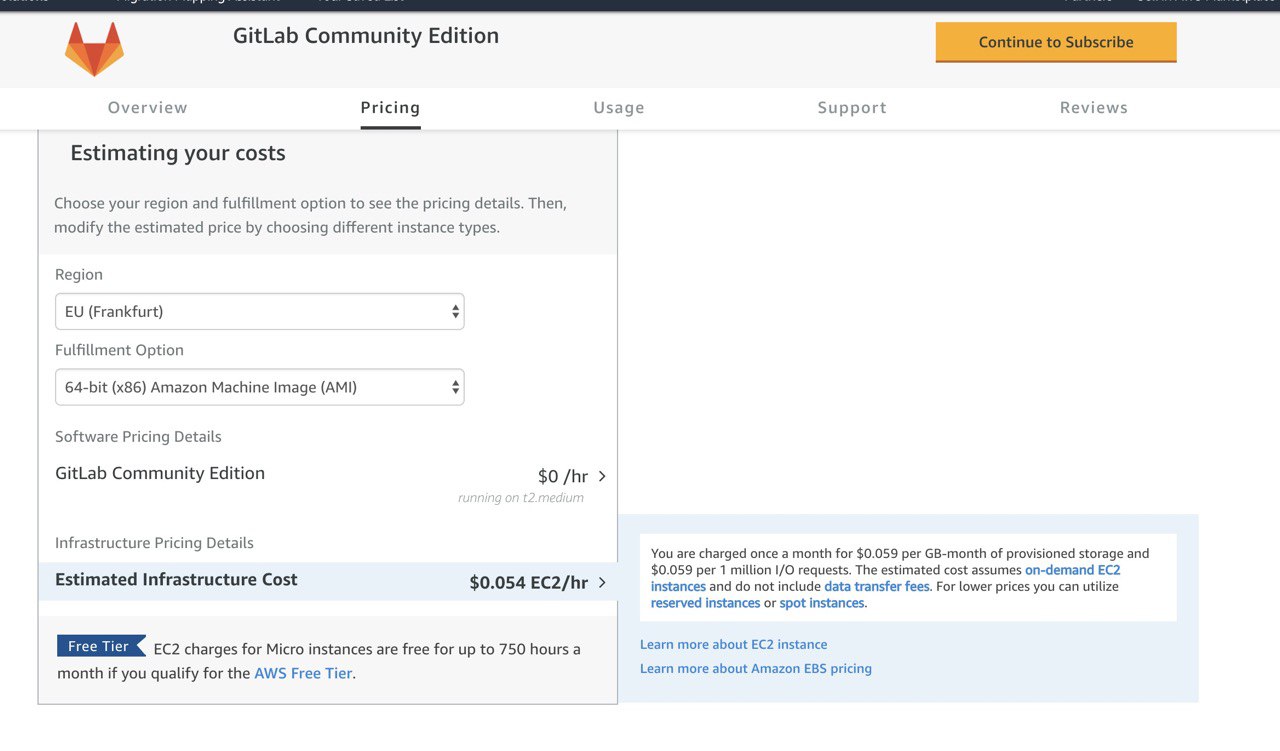
Task: Click the Free Tier badge
Action: (102, 646)
